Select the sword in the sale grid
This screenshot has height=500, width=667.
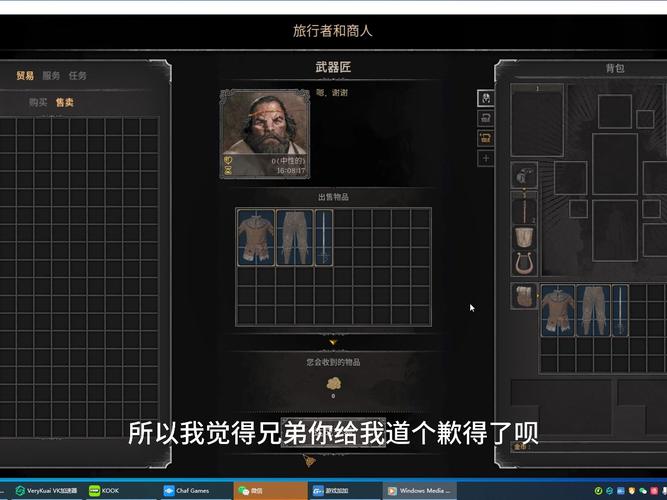[324, 237]
